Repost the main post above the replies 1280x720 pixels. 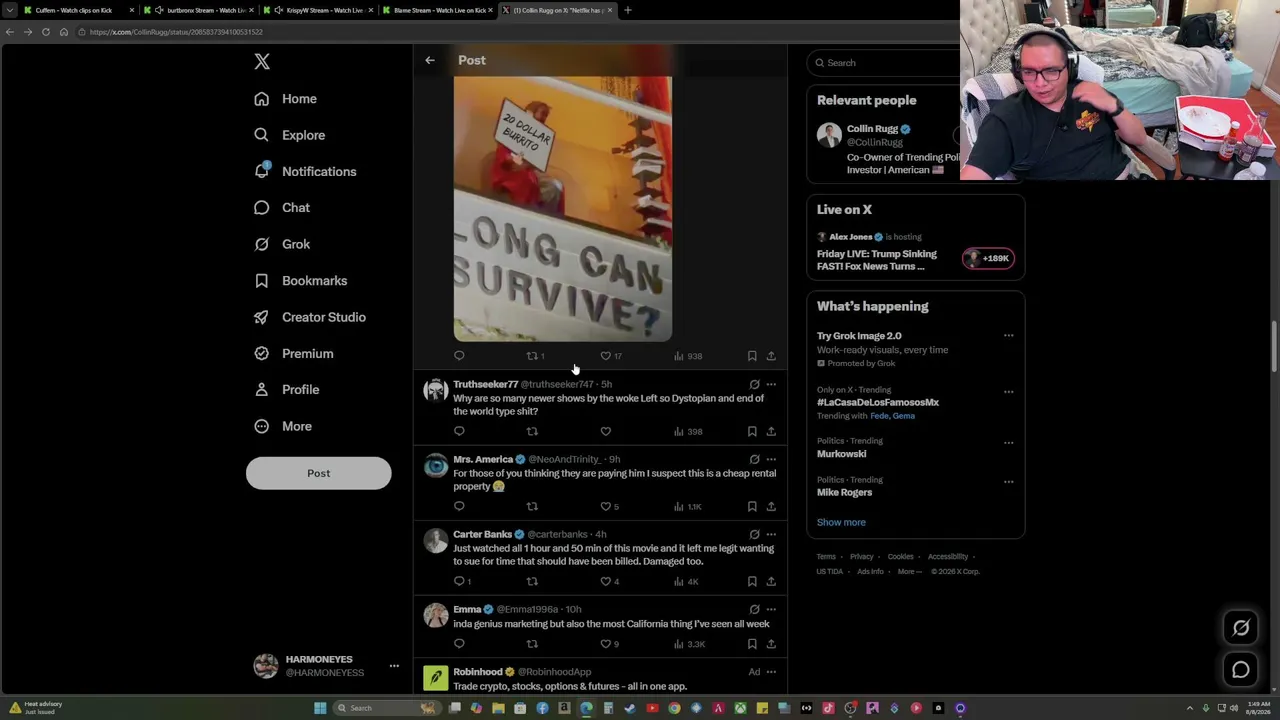pyautogui.click(x=532, y=356)
